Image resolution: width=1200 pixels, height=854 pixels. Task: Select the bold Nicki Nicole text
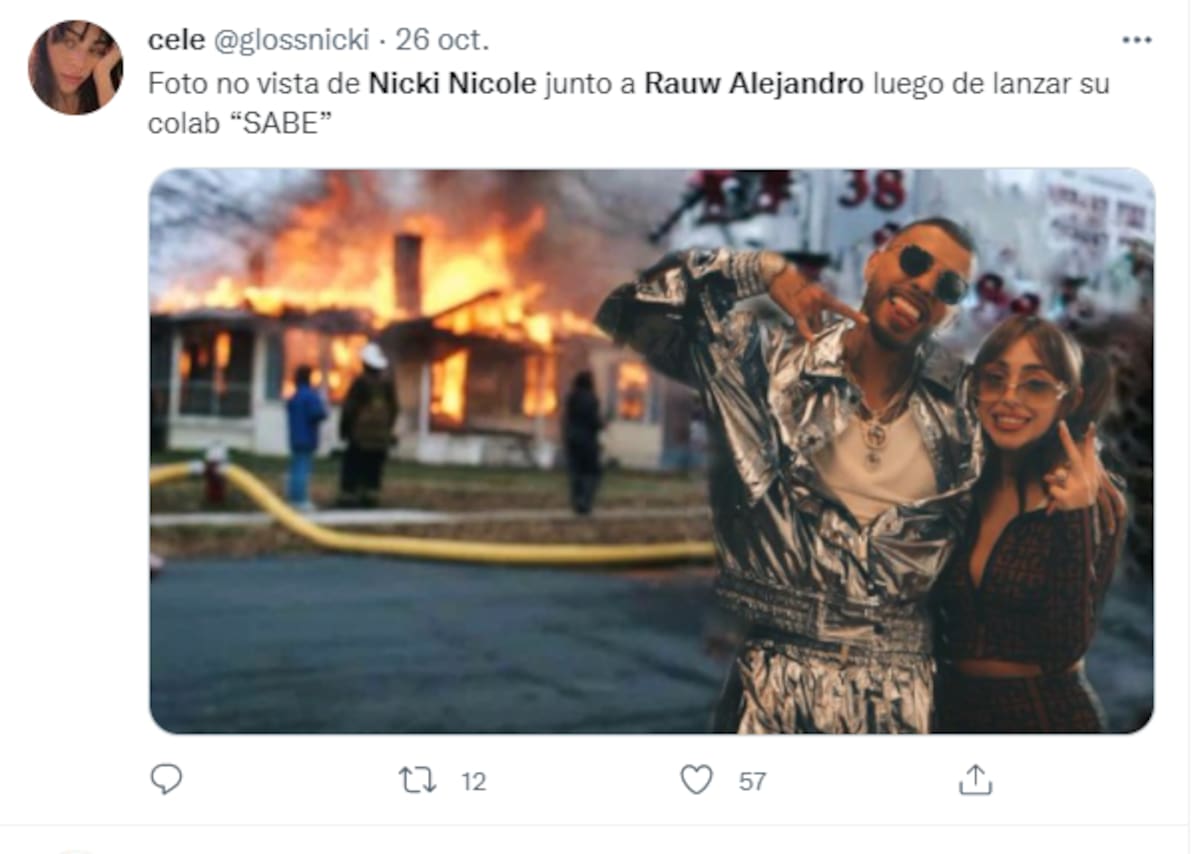pyautogui.click(x=453, y=83)
